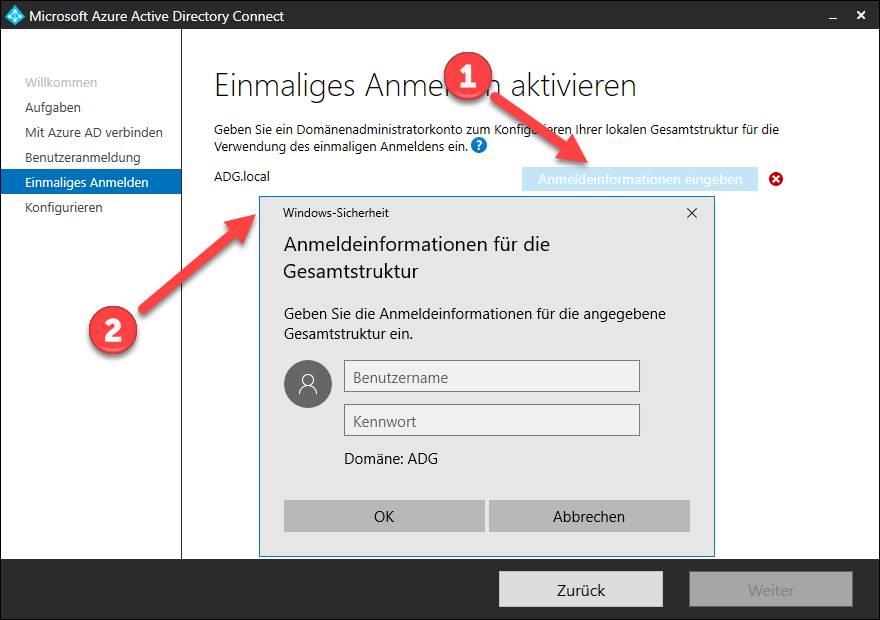Open the blue help question mark icon
880x620 pixels.
479,146
